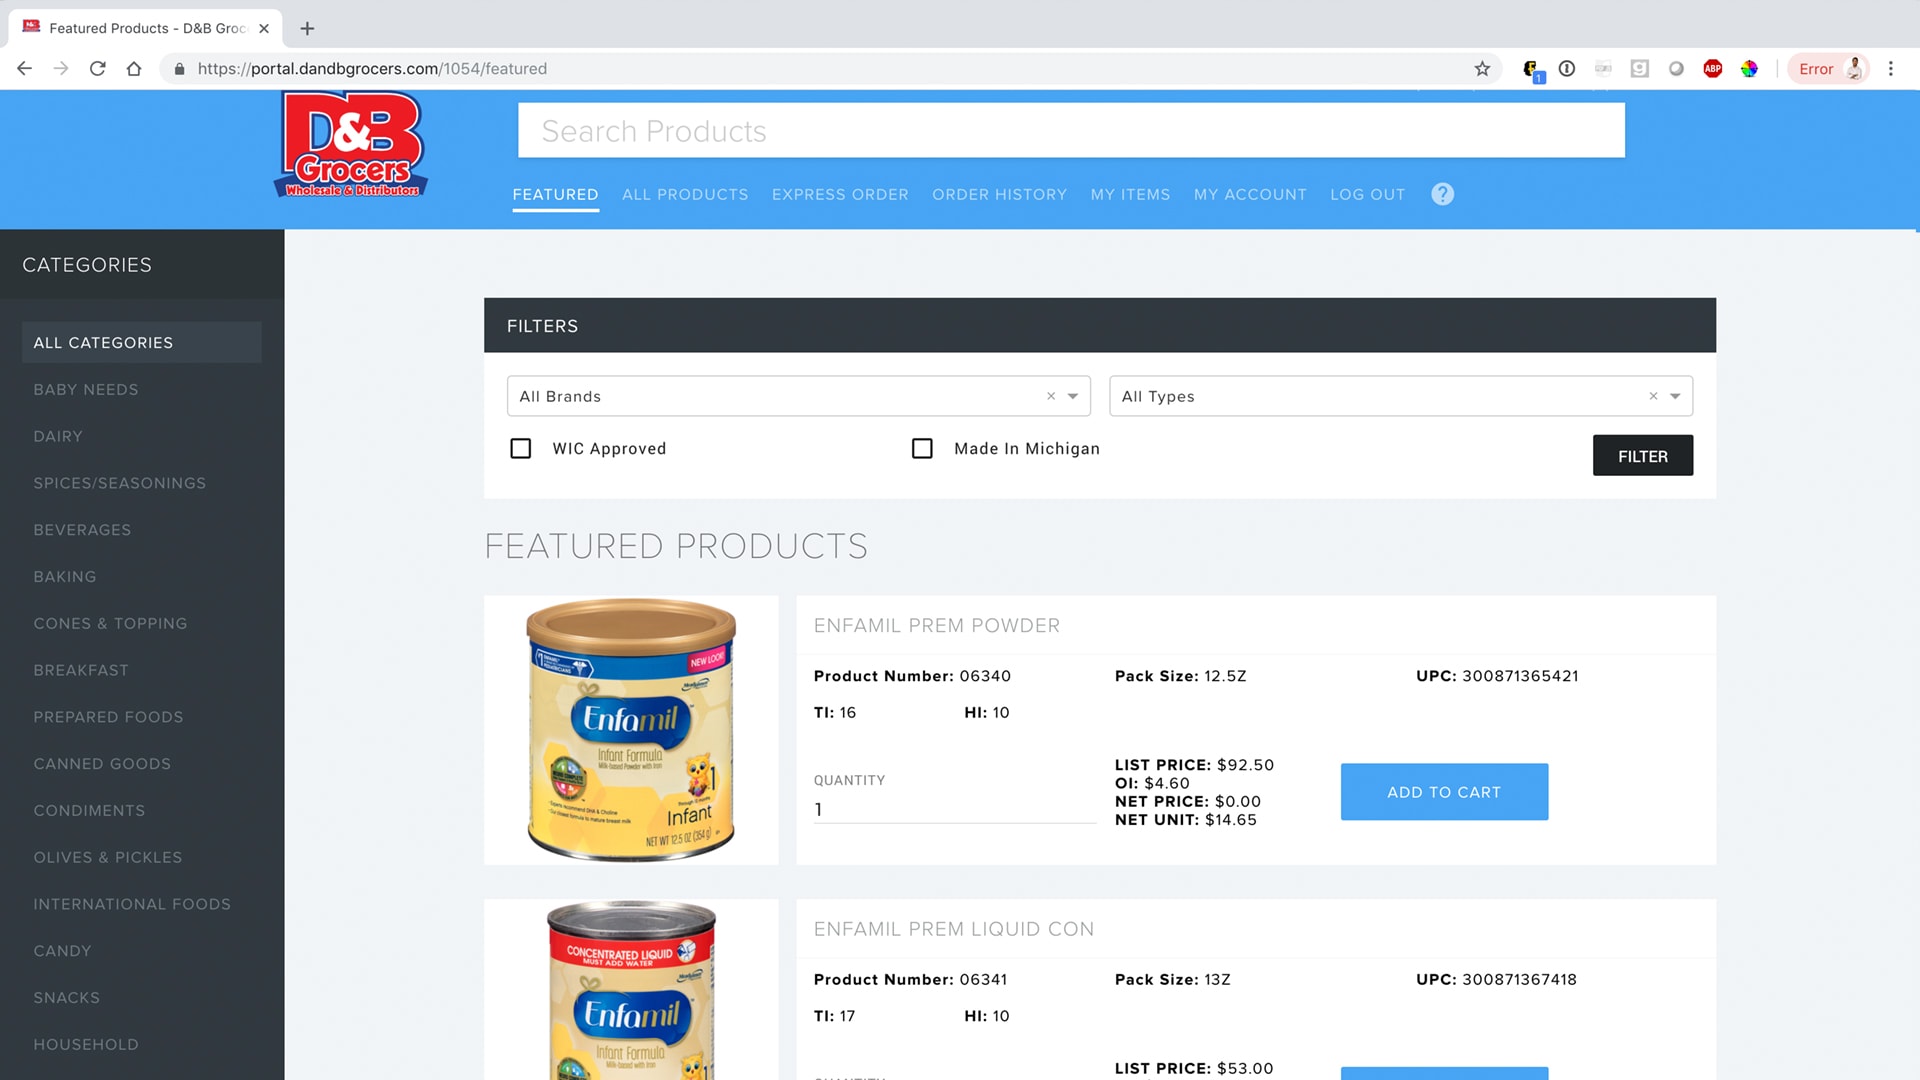Open the All Brands combo box

798,396
